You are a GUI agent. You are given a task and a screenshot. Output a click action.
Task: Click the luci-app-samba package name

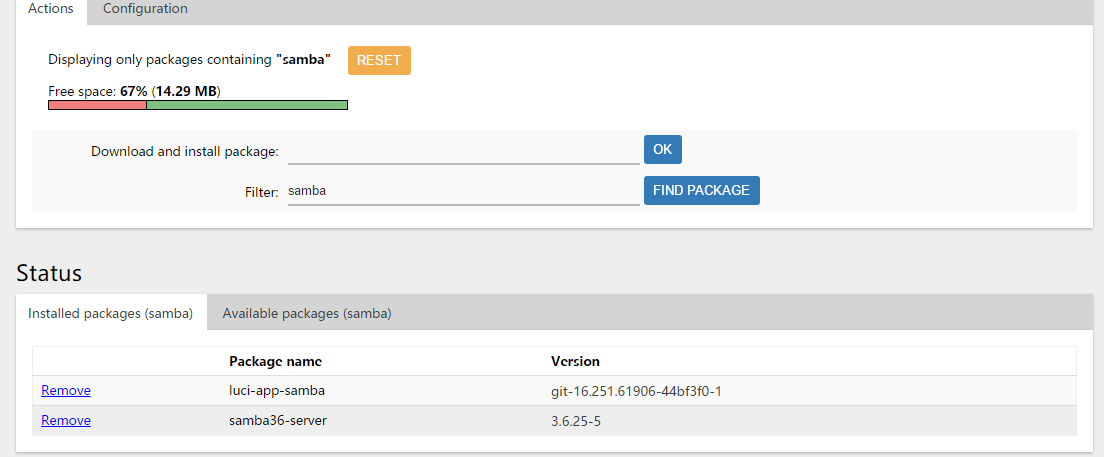pos(277,391)
